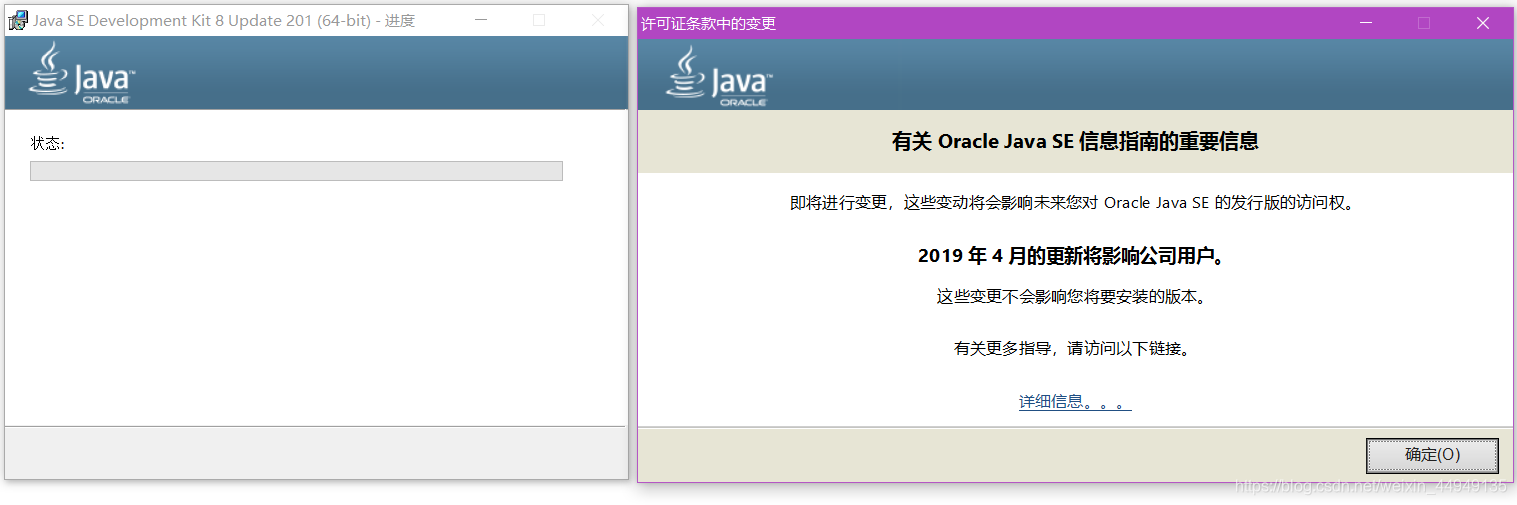
Task: Minimize the 许可证条款中的变更 dialog
Action: [1367, 23]
